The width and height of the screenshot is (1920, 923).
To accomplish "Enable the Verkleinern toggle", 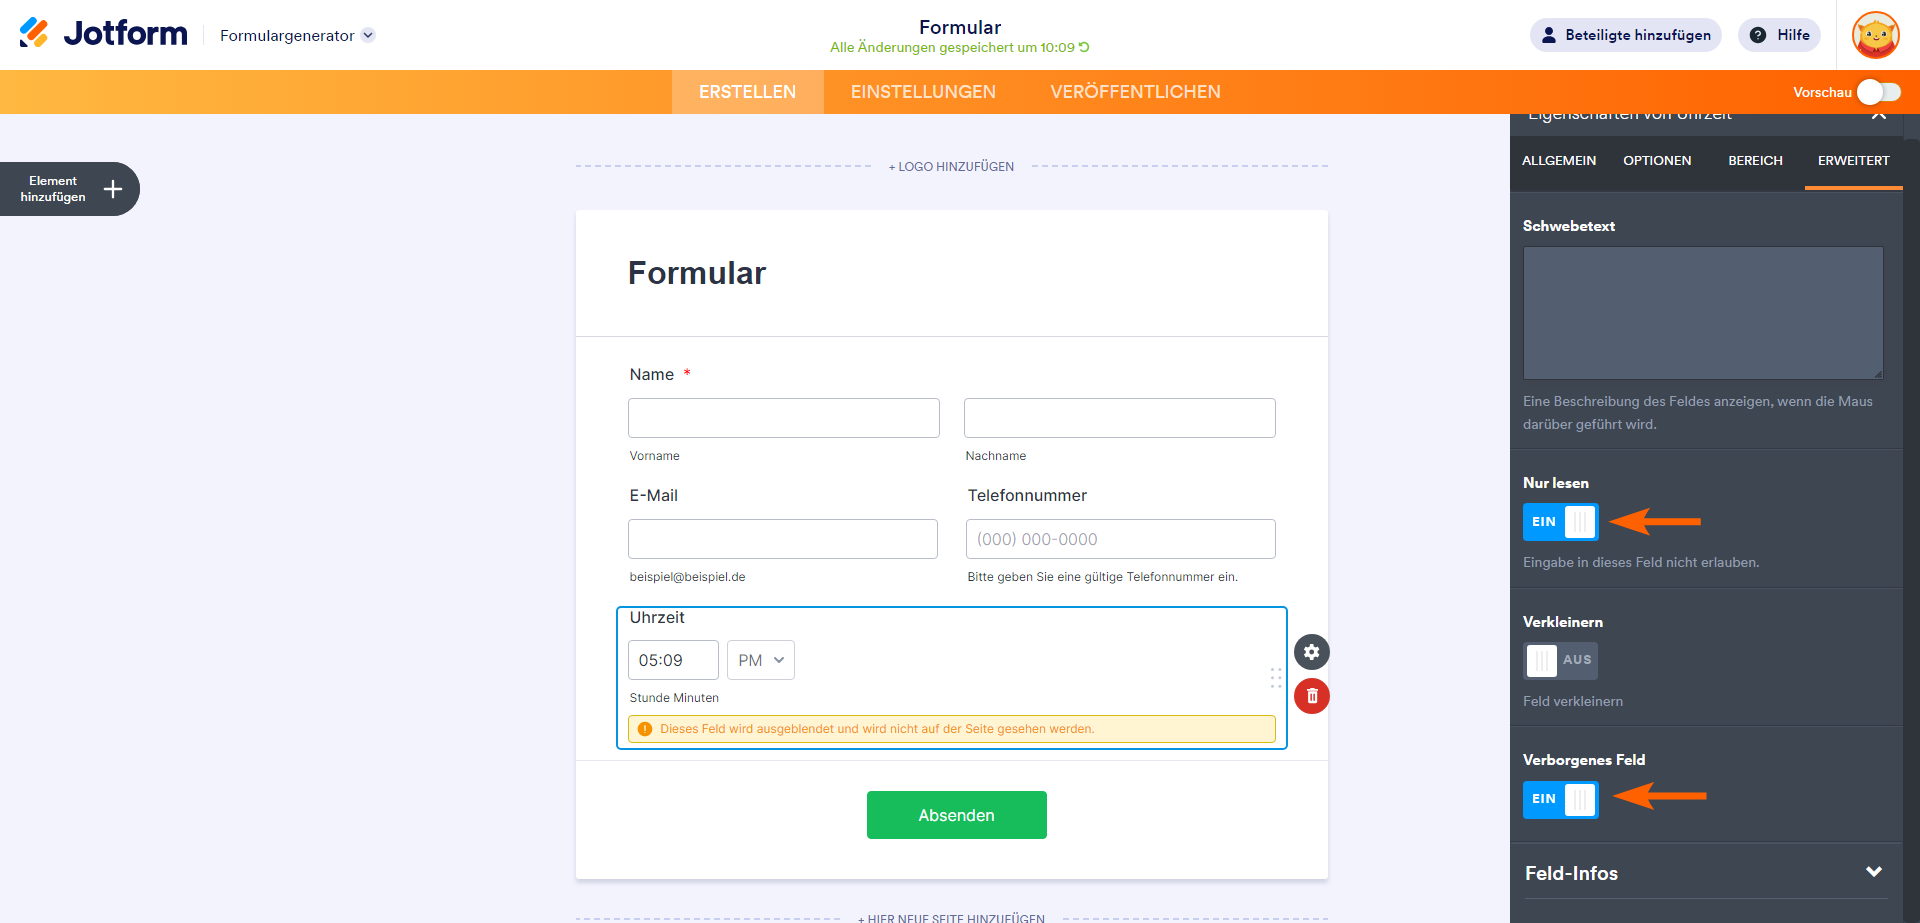I will click(x=1560, y=660).
